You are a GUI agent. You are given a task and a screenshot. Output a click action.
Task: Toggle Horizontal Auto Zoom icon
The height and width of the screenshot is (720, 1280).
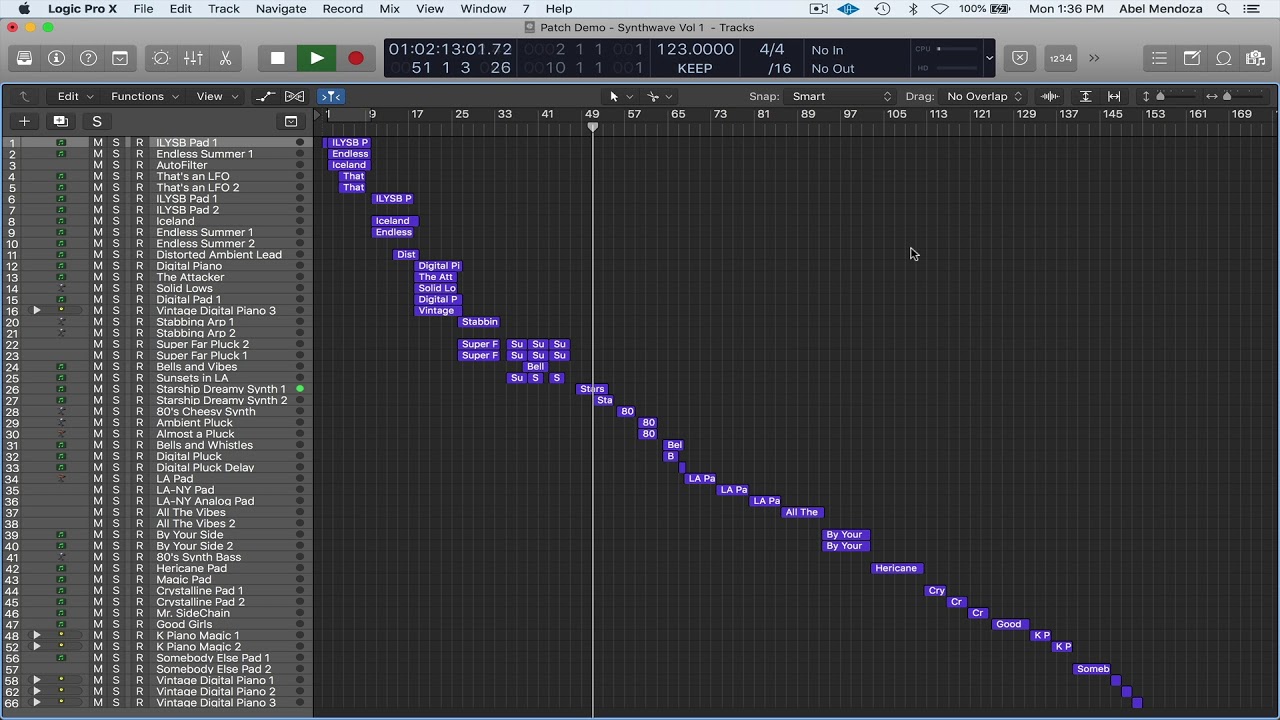(1114, 96)
